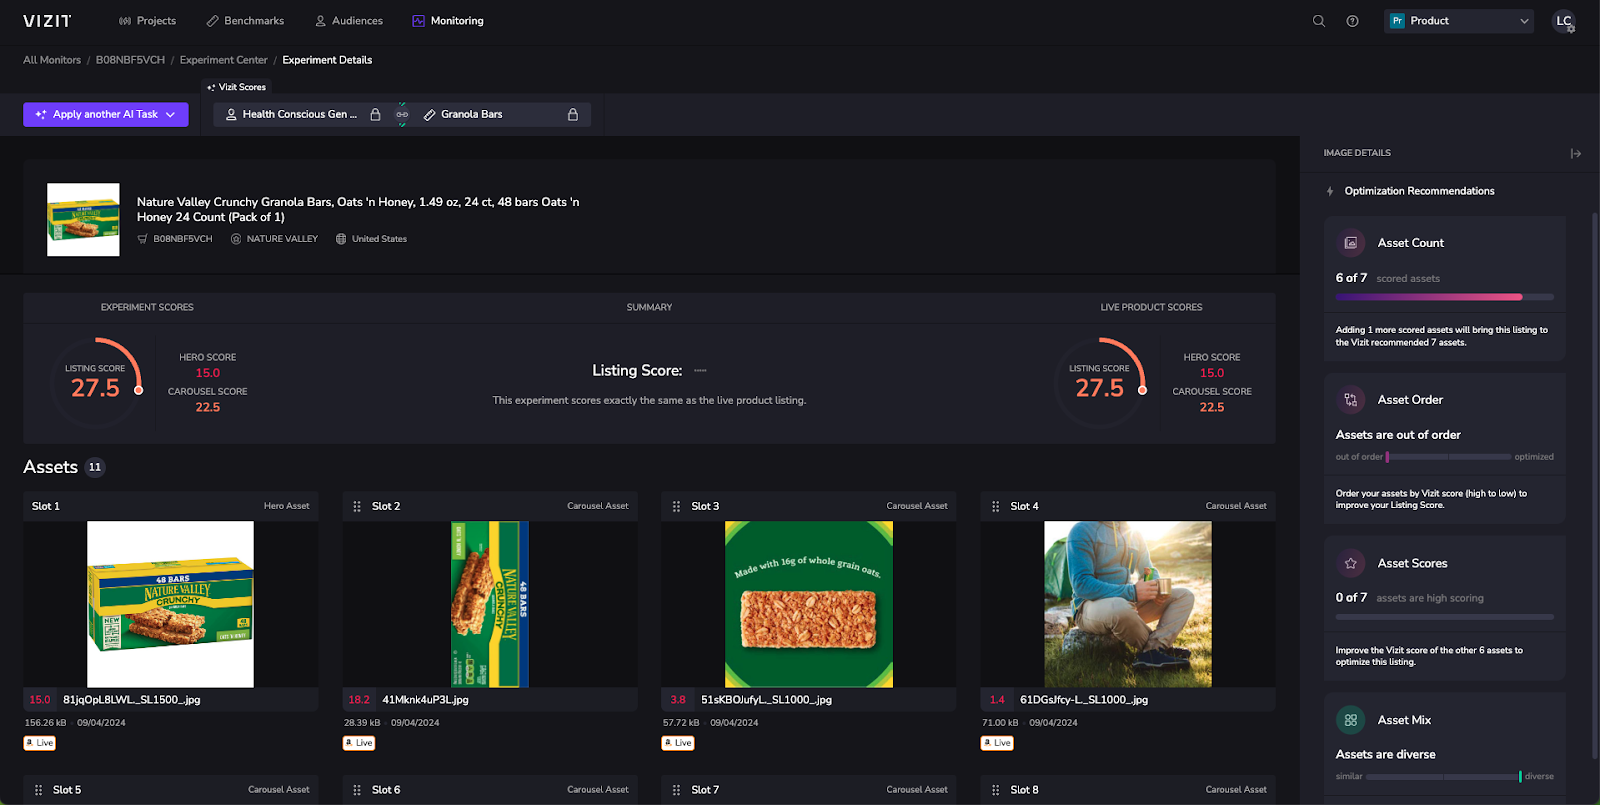This screenshot has height=805, width=1600.
Task: Go to All Monitors breadcrumb
Action: coord(52,60)
